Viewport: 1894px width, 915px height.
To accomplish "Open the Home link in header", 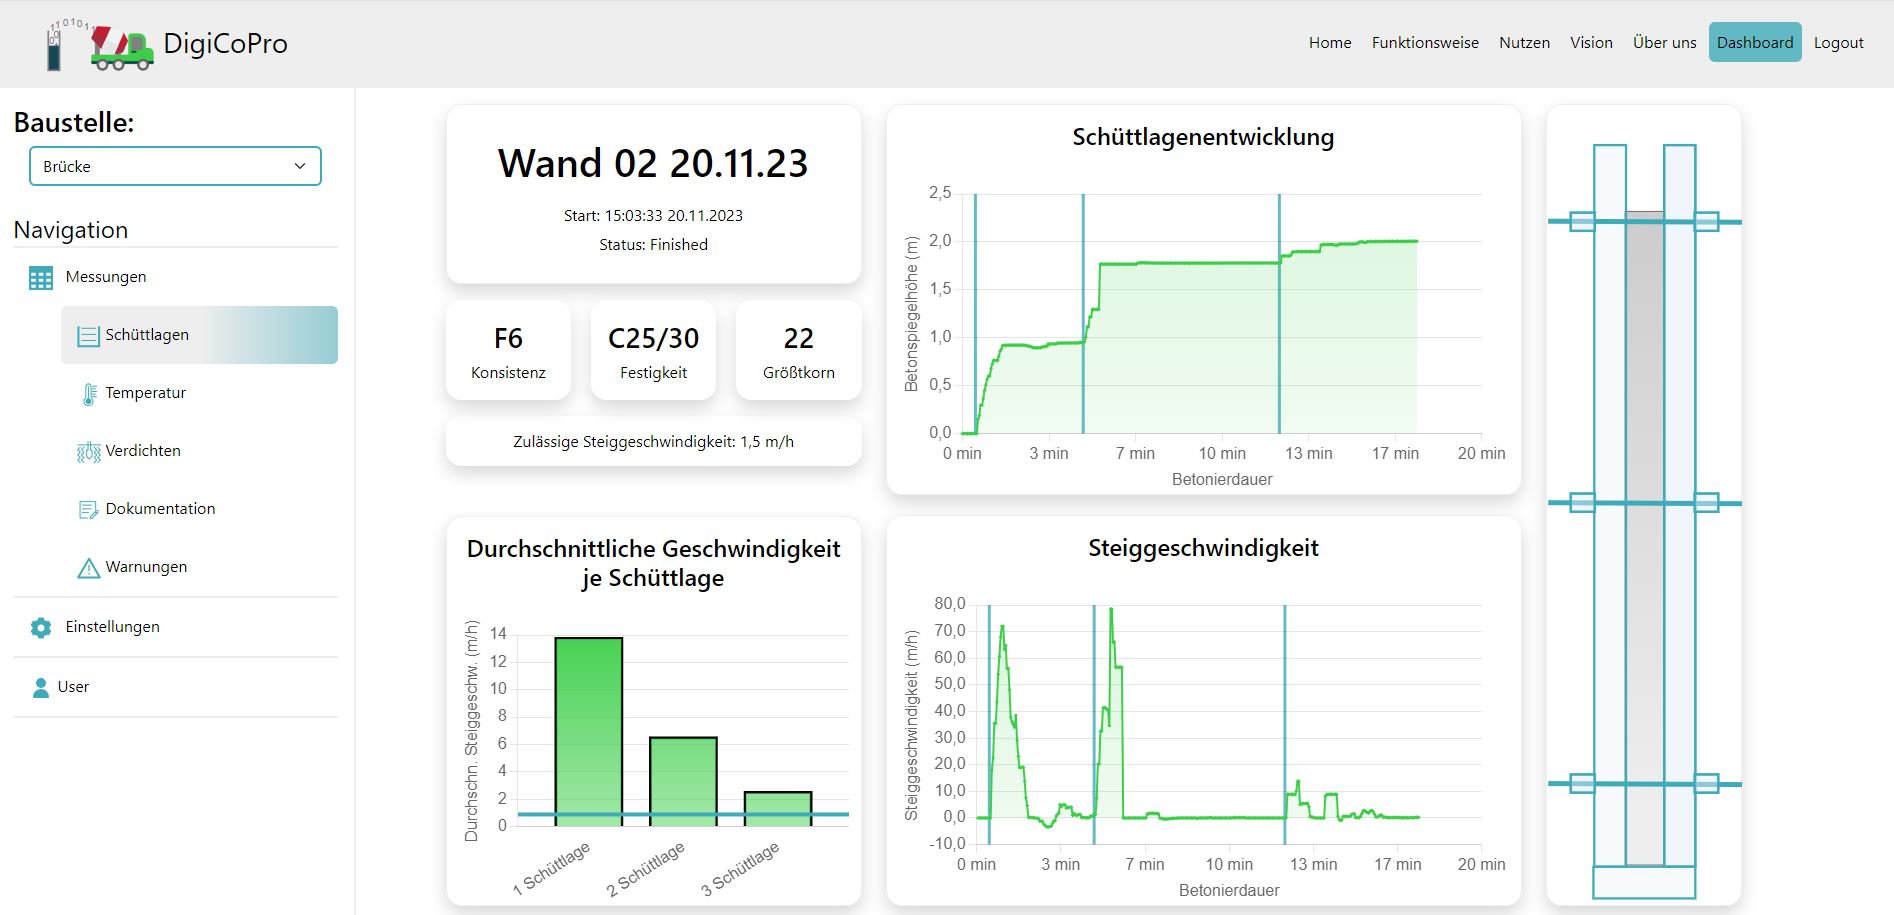I will tap(1329, 42).
